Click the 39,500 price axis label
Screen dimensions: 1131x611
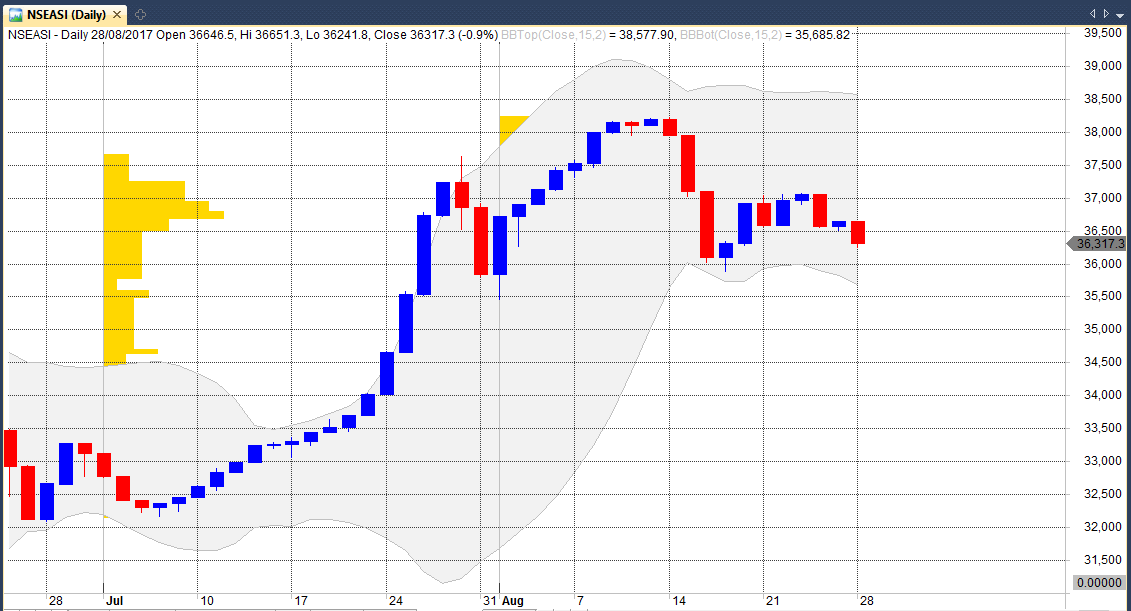[x=1101, y=33]
